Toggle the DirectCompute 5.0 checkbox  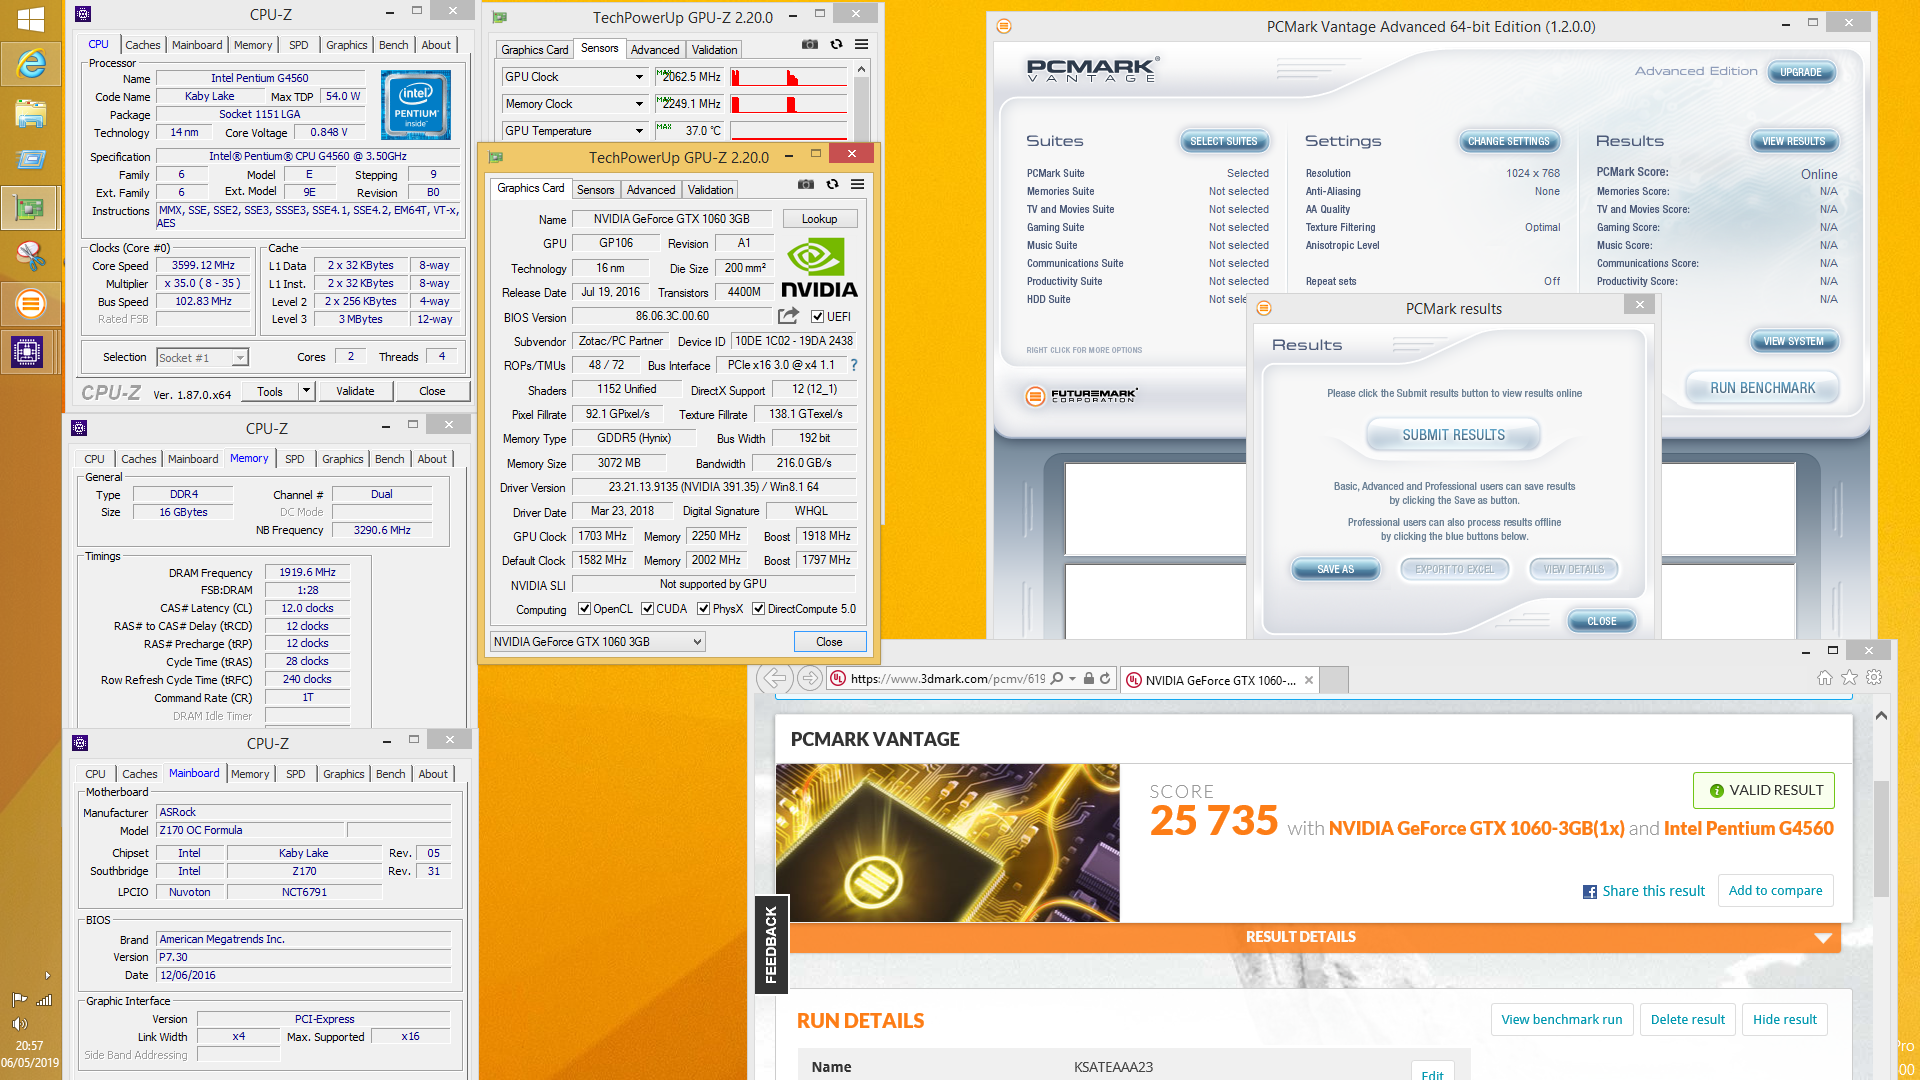(759, 609)
